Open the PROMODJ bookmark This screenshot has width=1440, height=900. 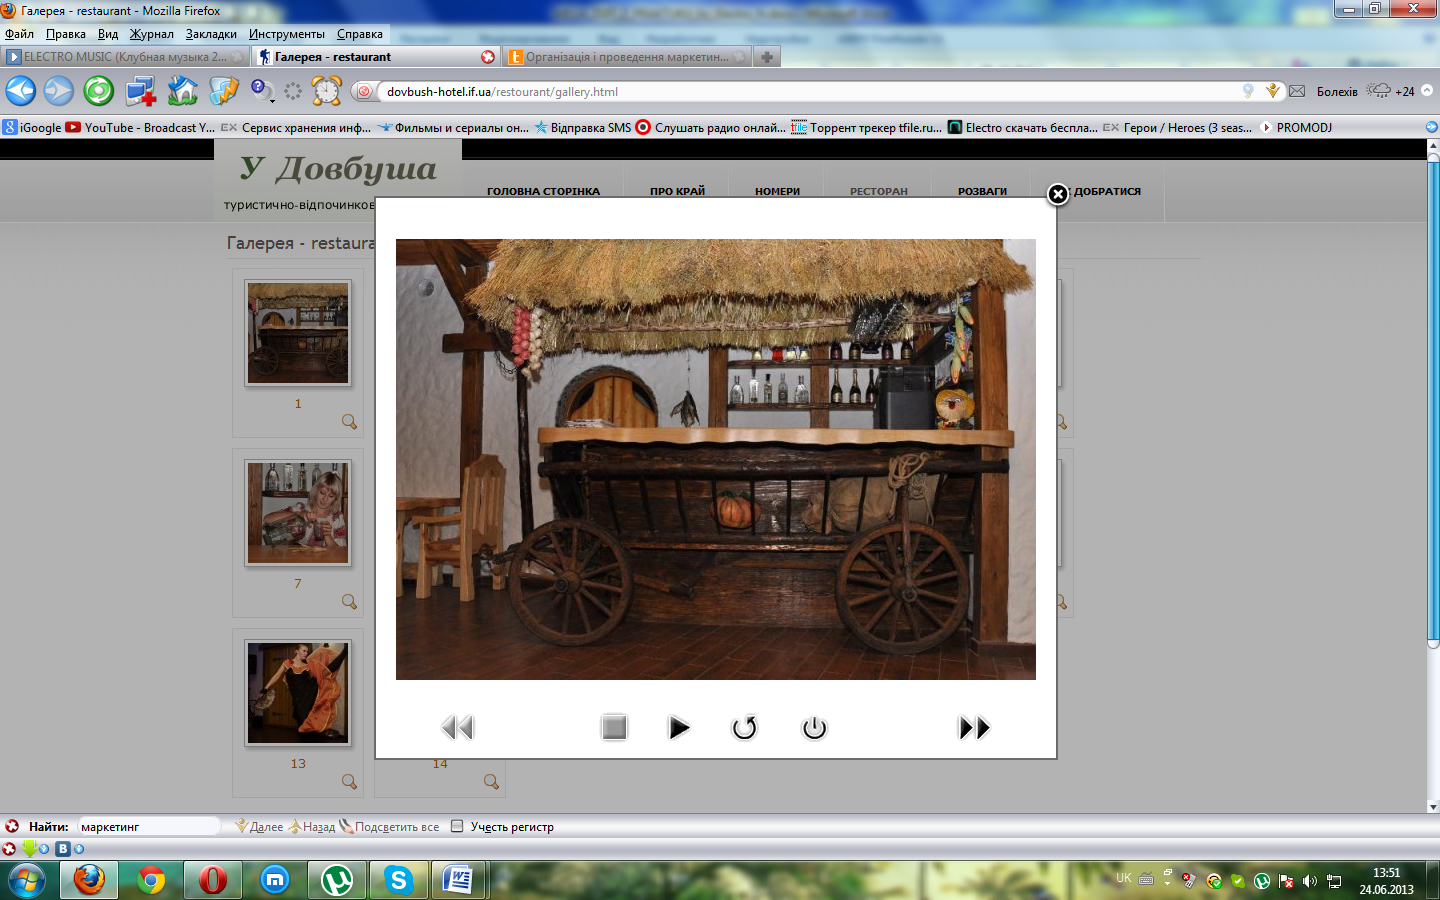[x=1296, y=127]
